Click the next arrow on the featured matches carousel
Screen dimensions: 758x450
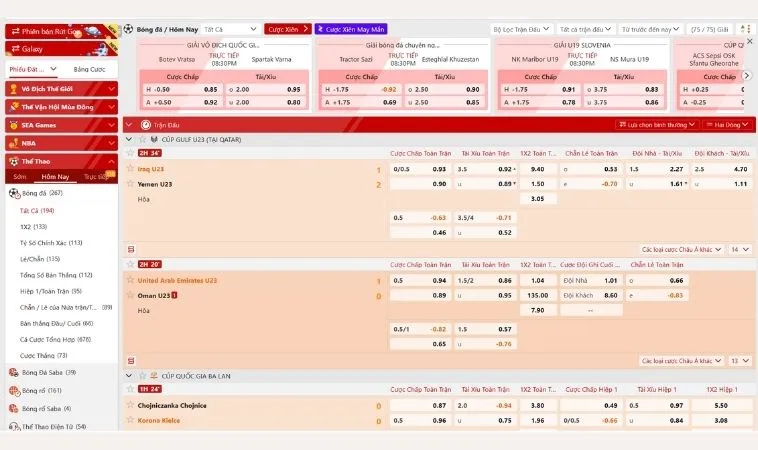(745, 75)
